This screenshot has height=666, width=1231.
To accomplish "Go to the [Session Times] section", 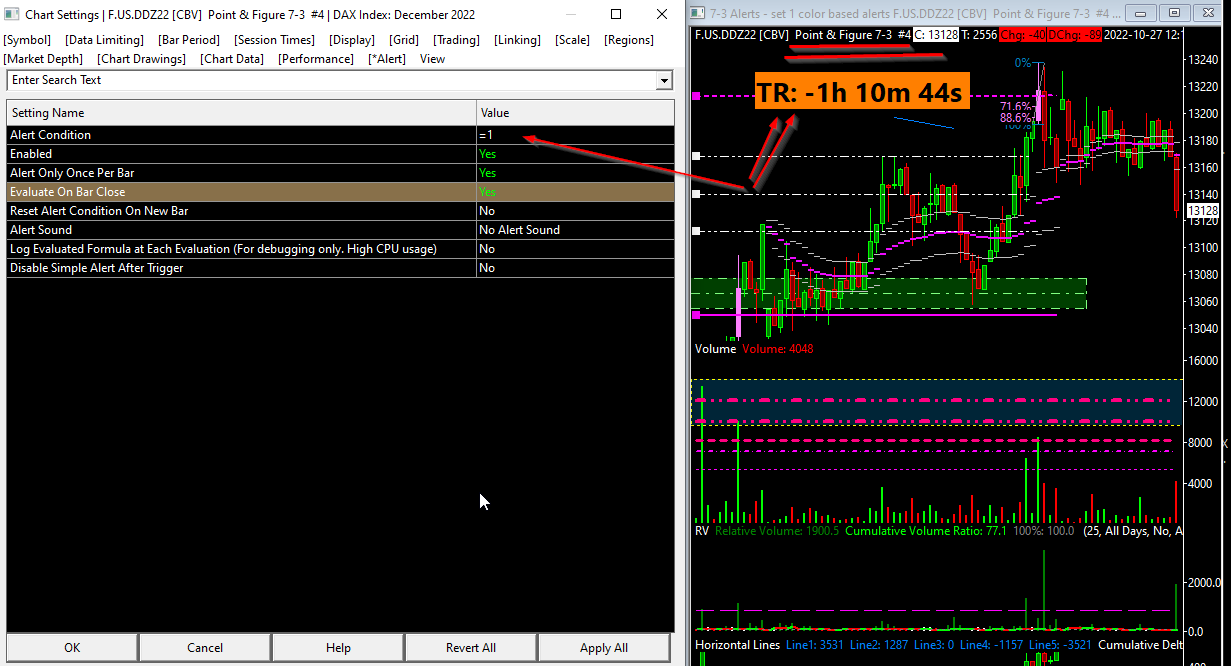I will [275, 40].
